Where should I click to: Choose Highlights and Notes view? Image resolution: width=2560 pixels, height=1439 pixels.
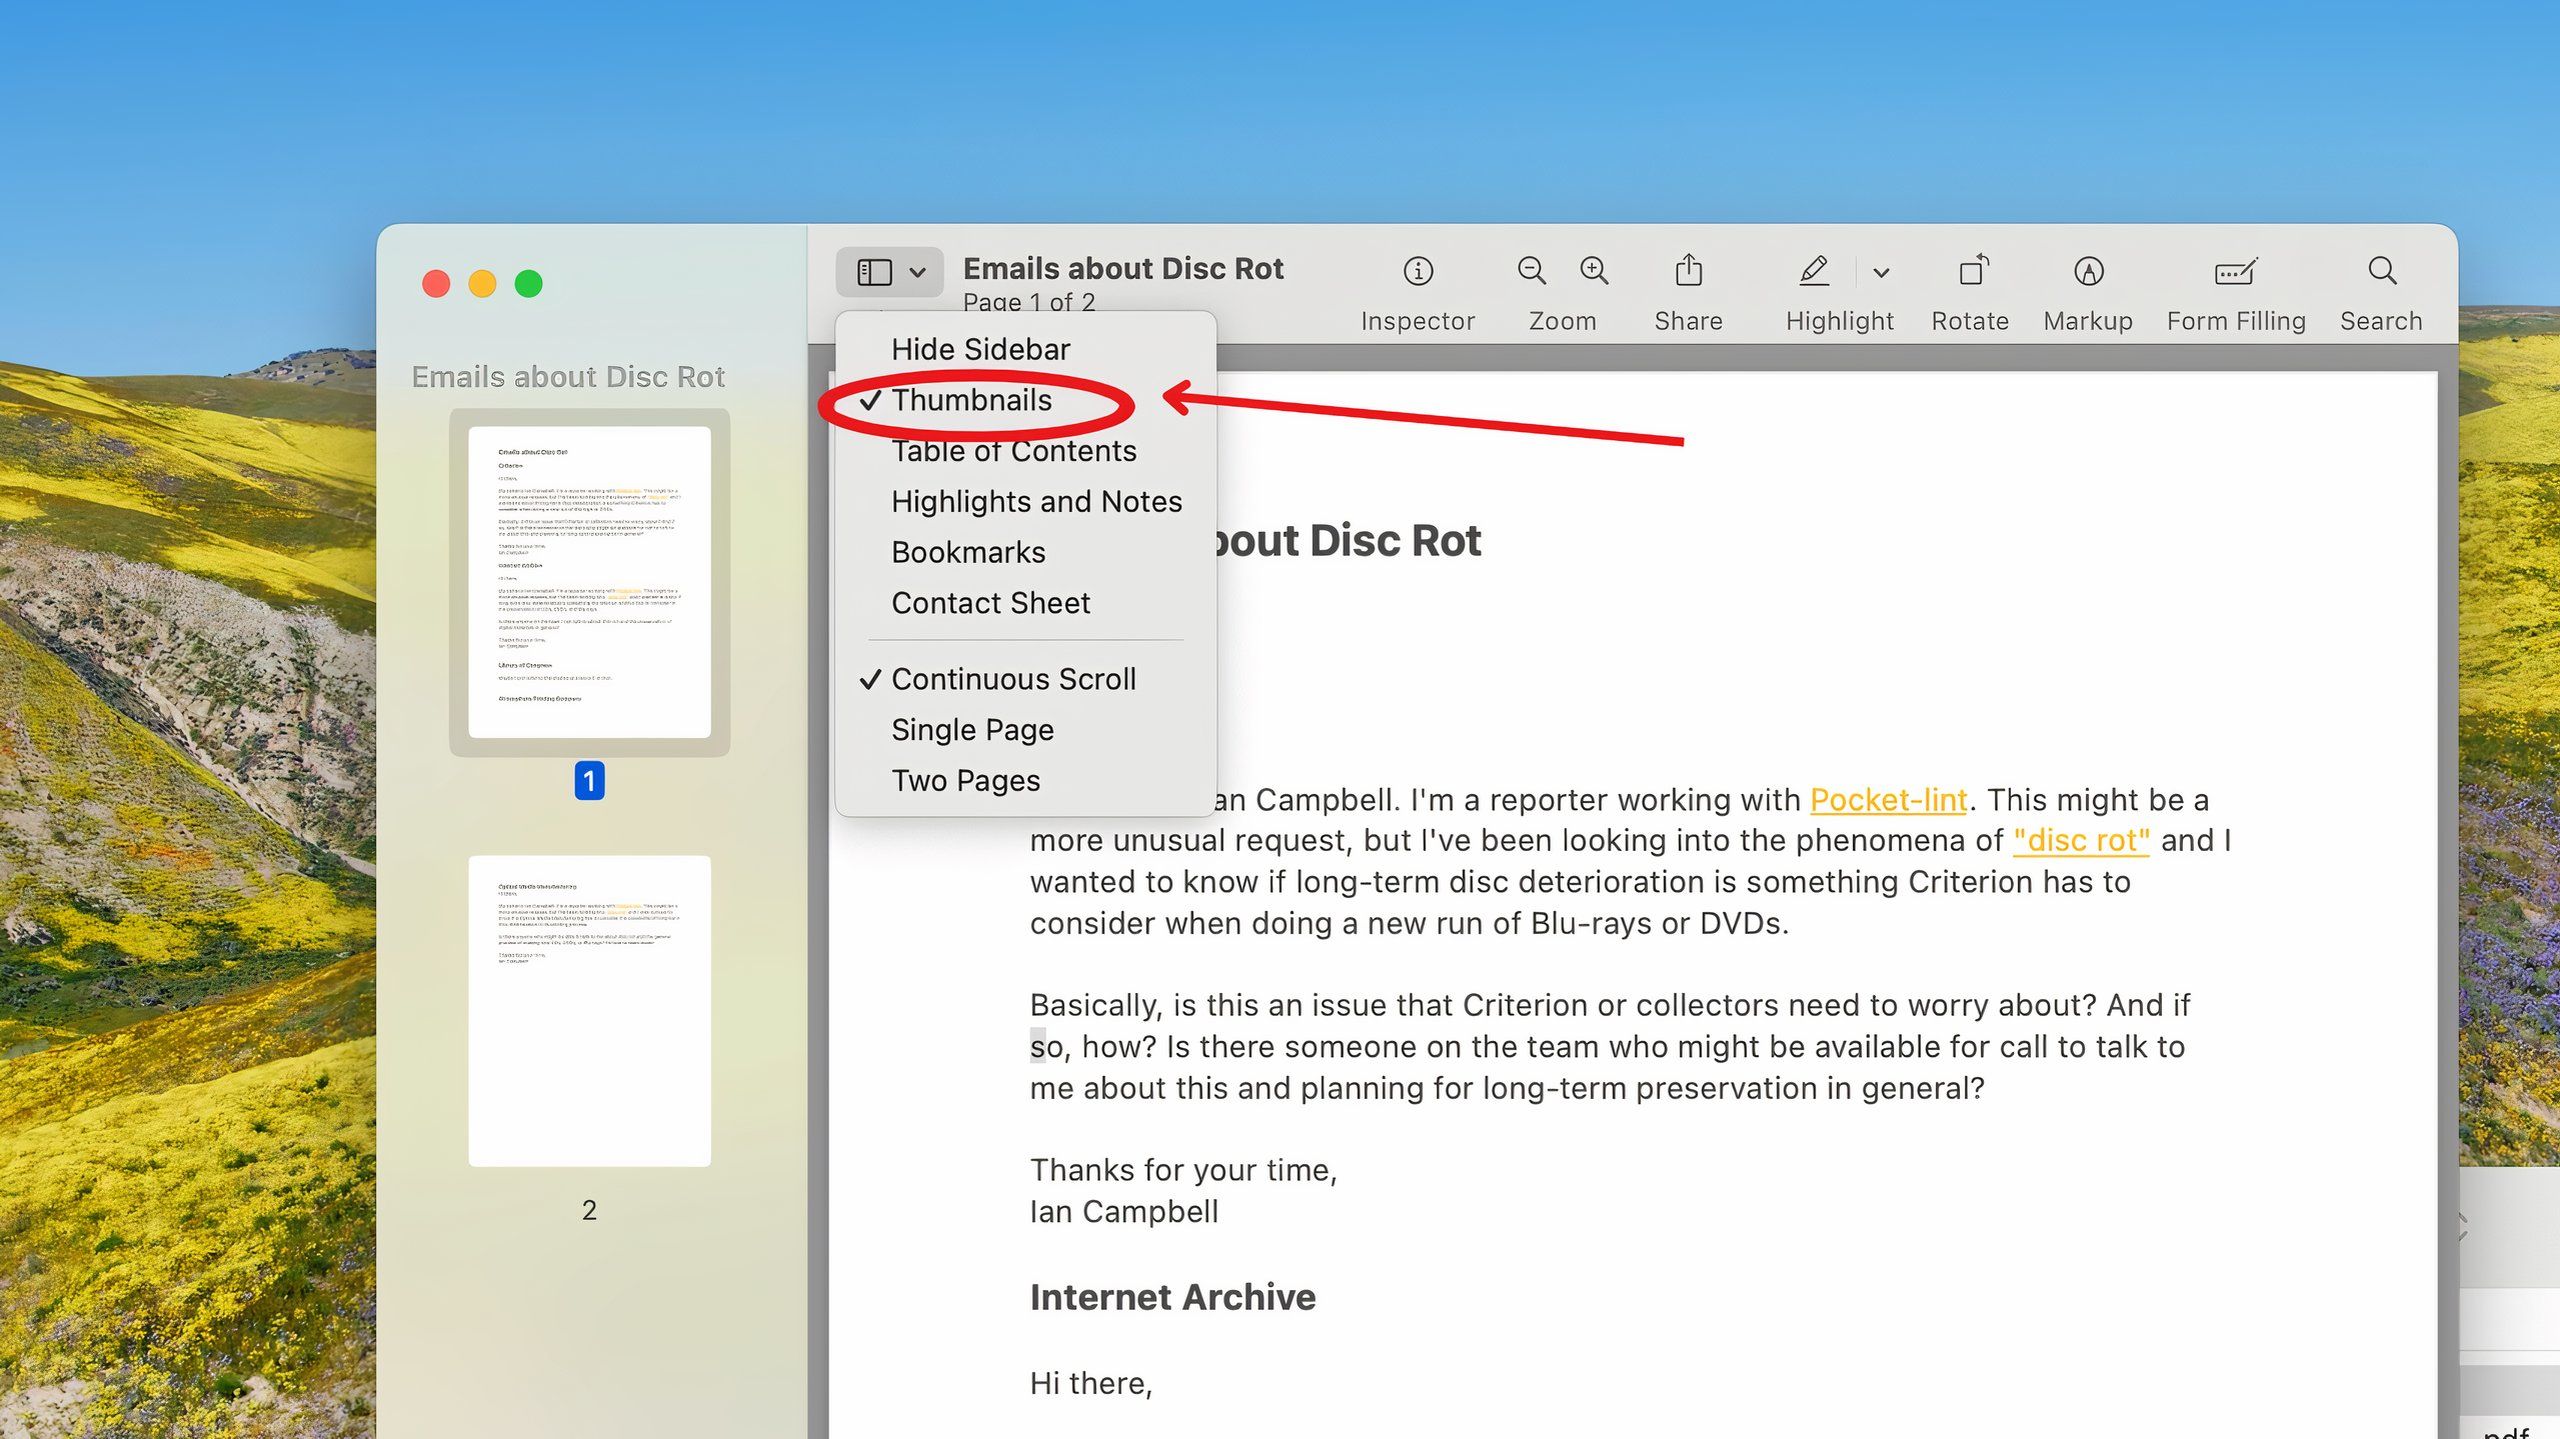coord(1036,501)
